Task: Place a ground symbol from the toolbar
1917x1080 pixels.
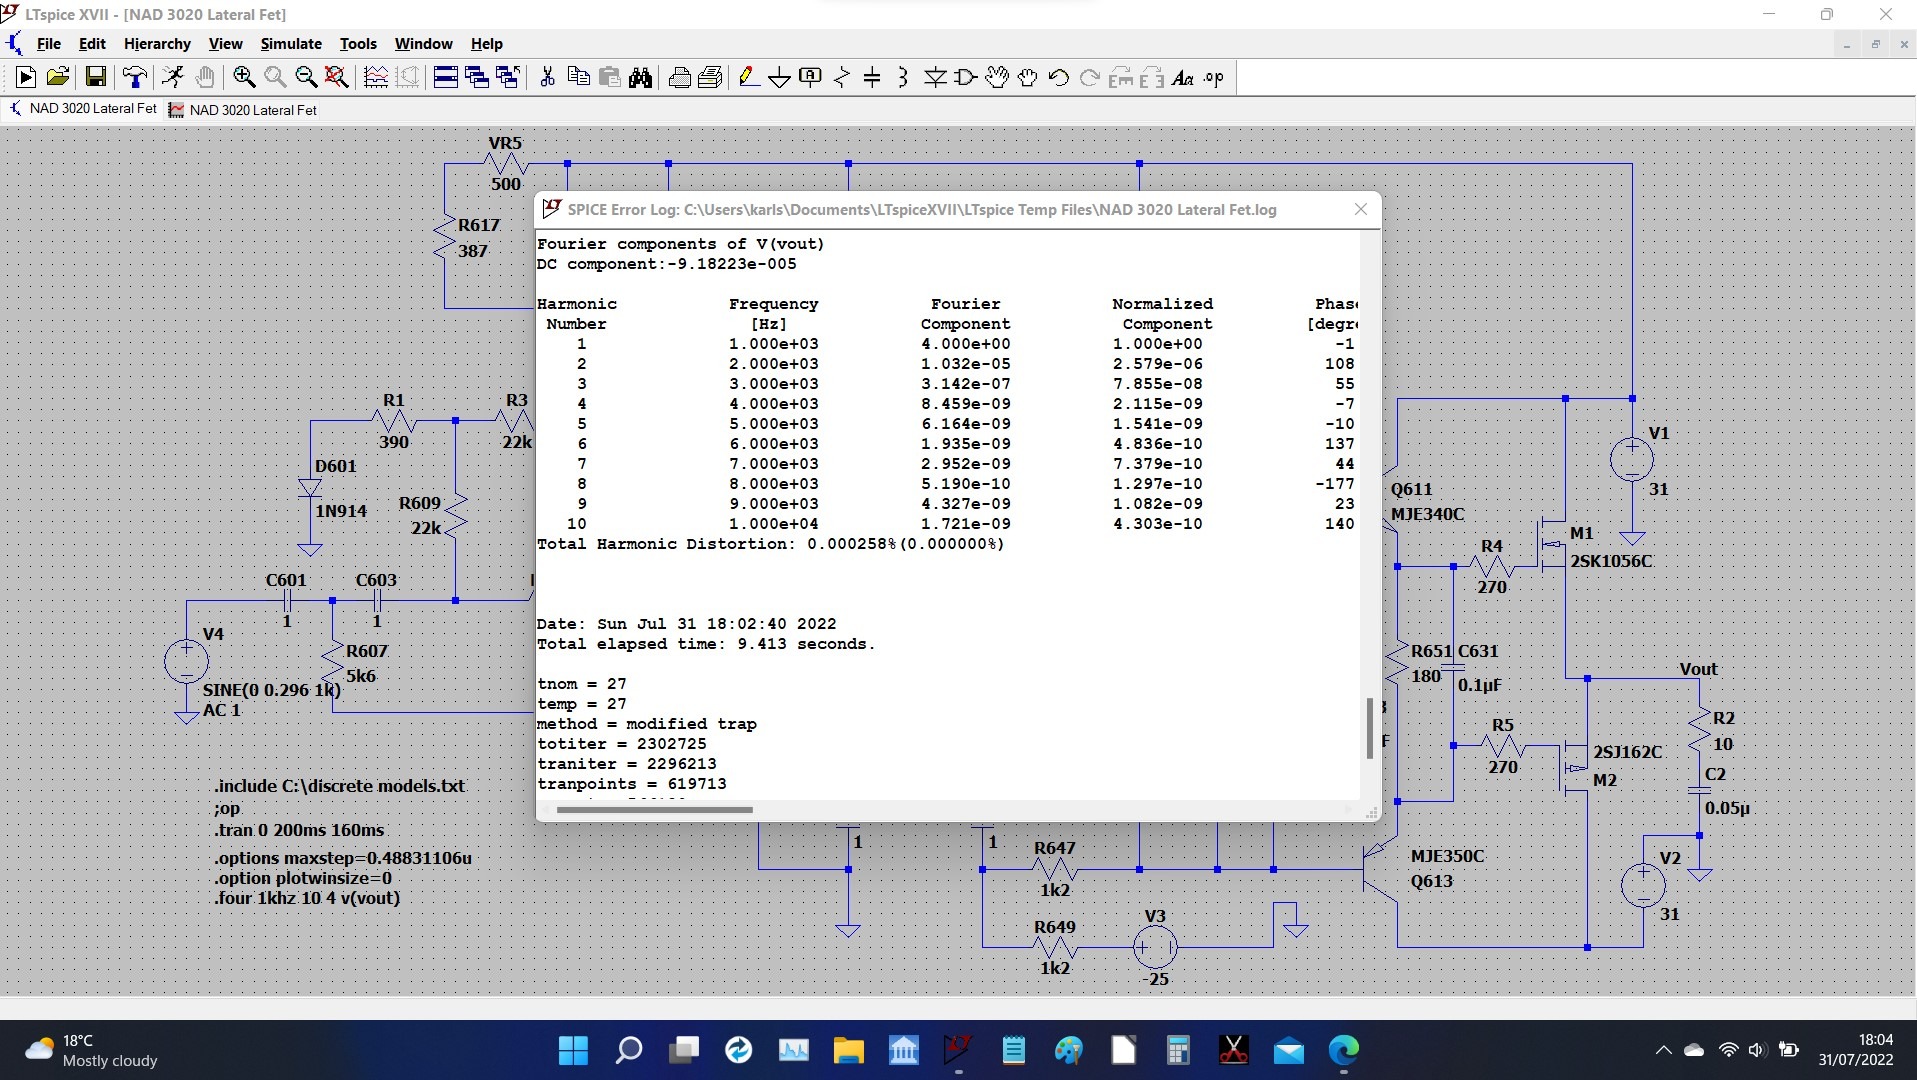Action: (779, 77)
